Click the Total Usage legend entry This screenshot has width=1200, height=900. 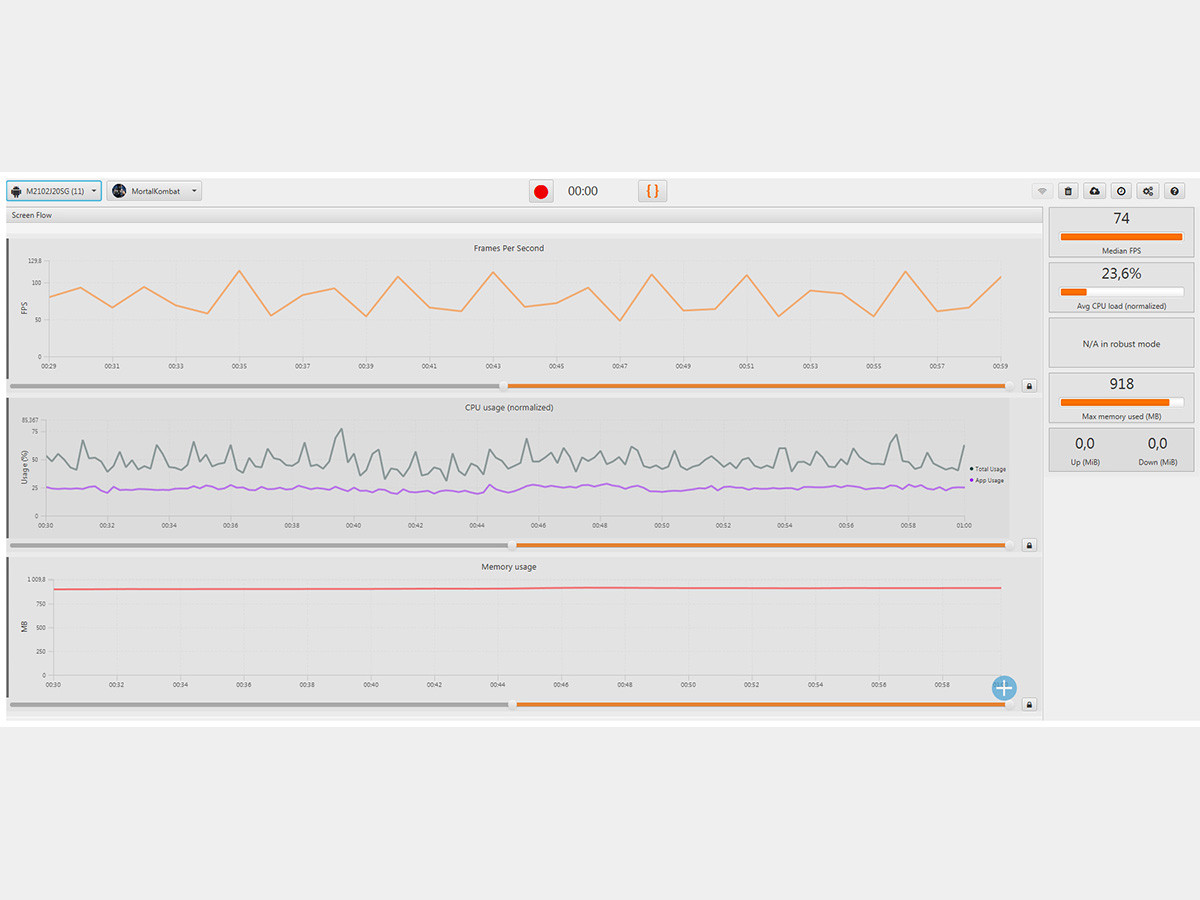pos(988,469)
